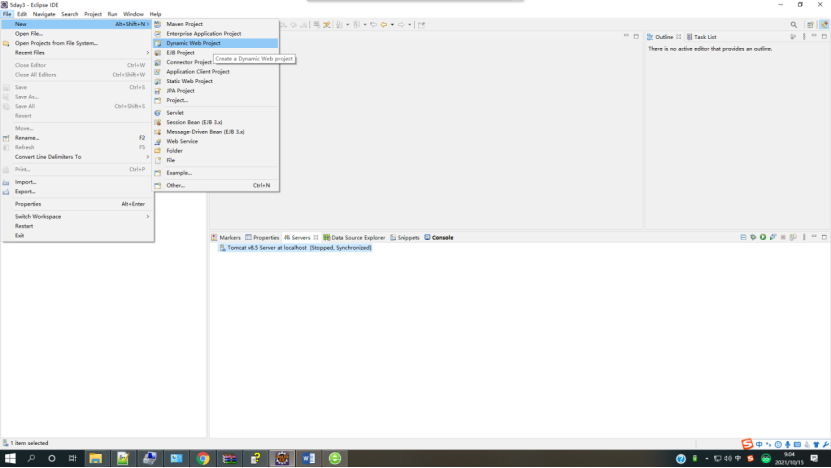Switch to the Task List tab
Viewport: 831px width, 468px height.
tap(701, 37)
